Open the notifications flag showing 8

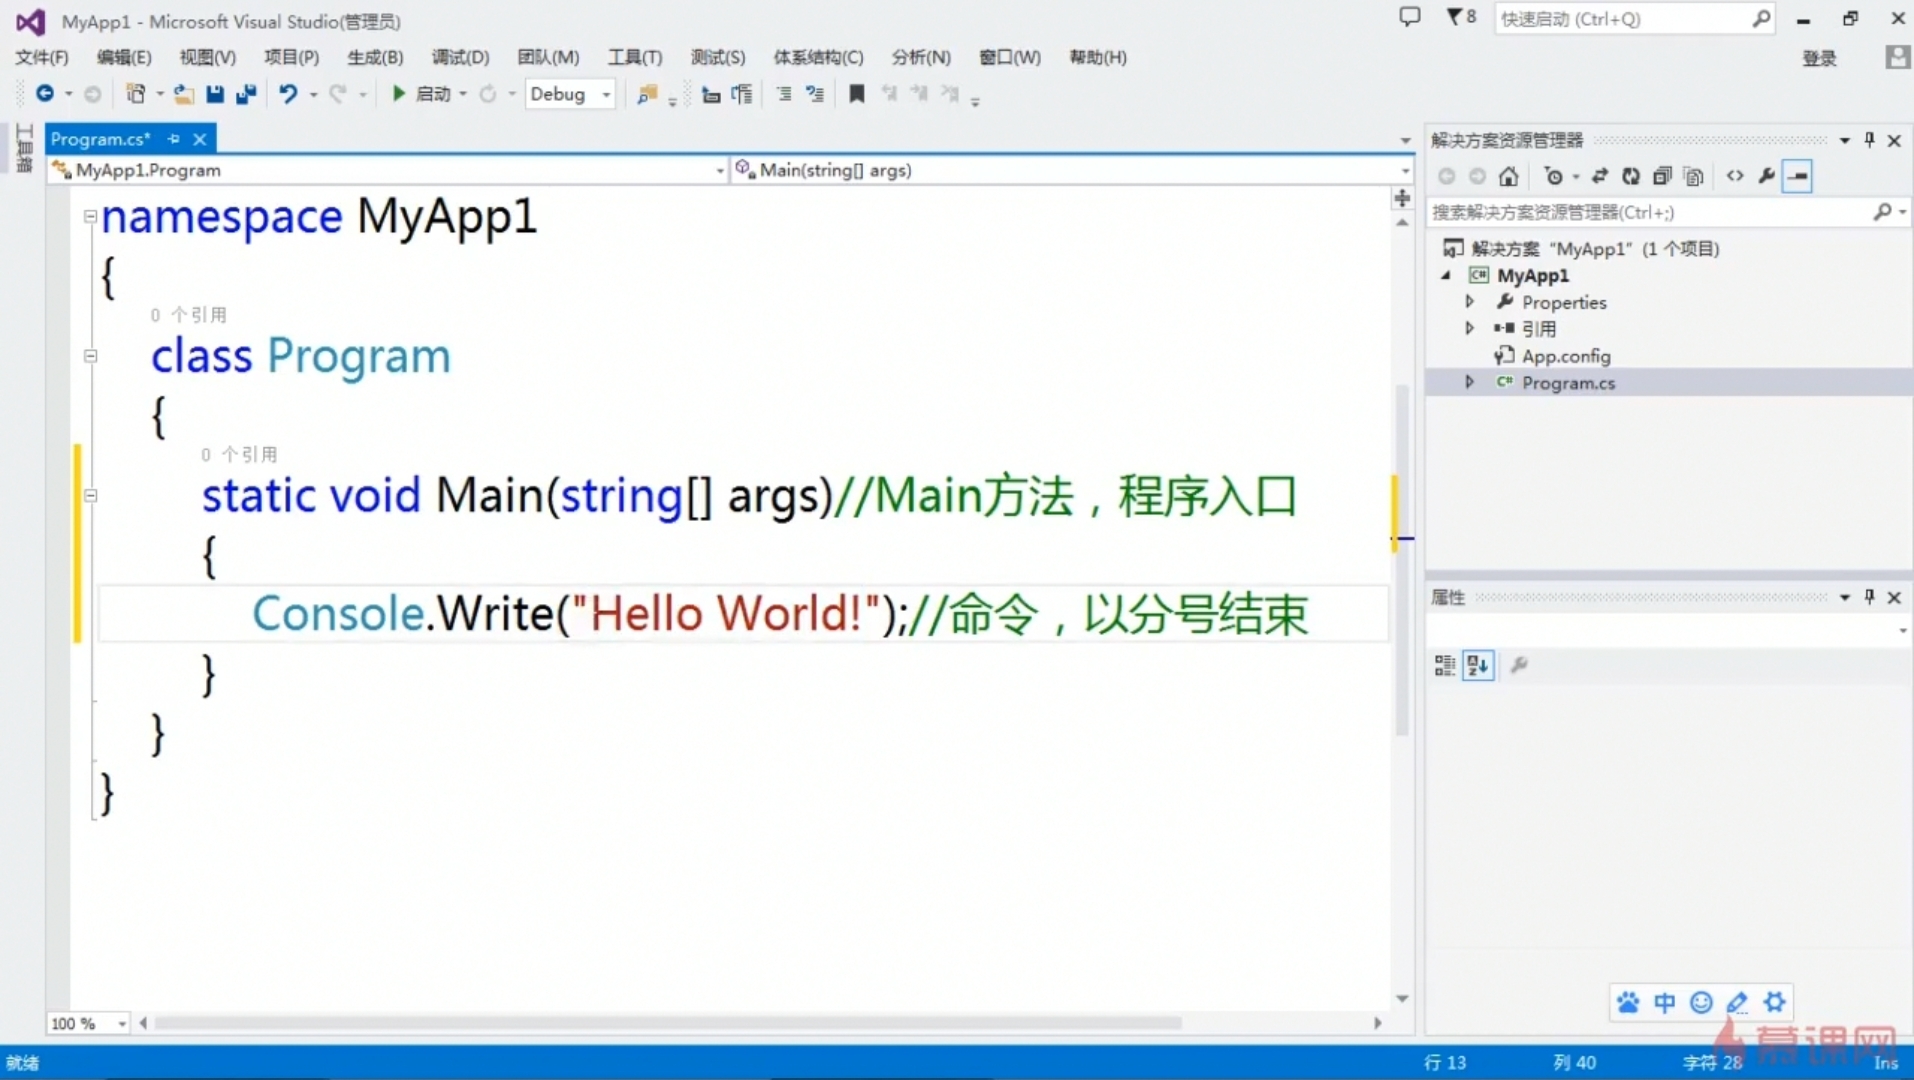click(1461, 17)
